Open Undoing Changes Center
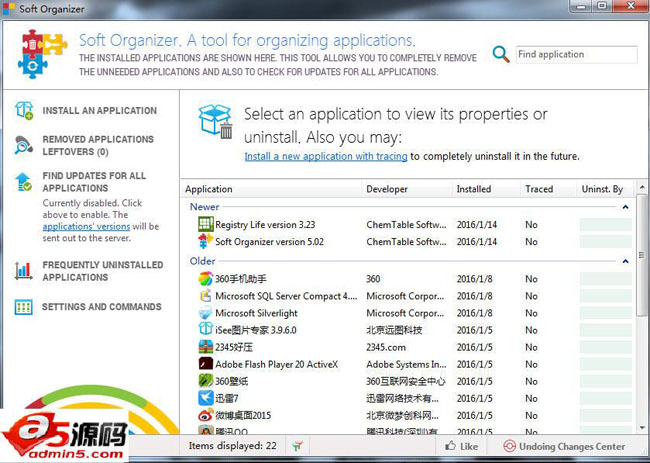Image resolution: width=650 pixels, height=463 pixels. pyautogui.click(x=572, y=446)
